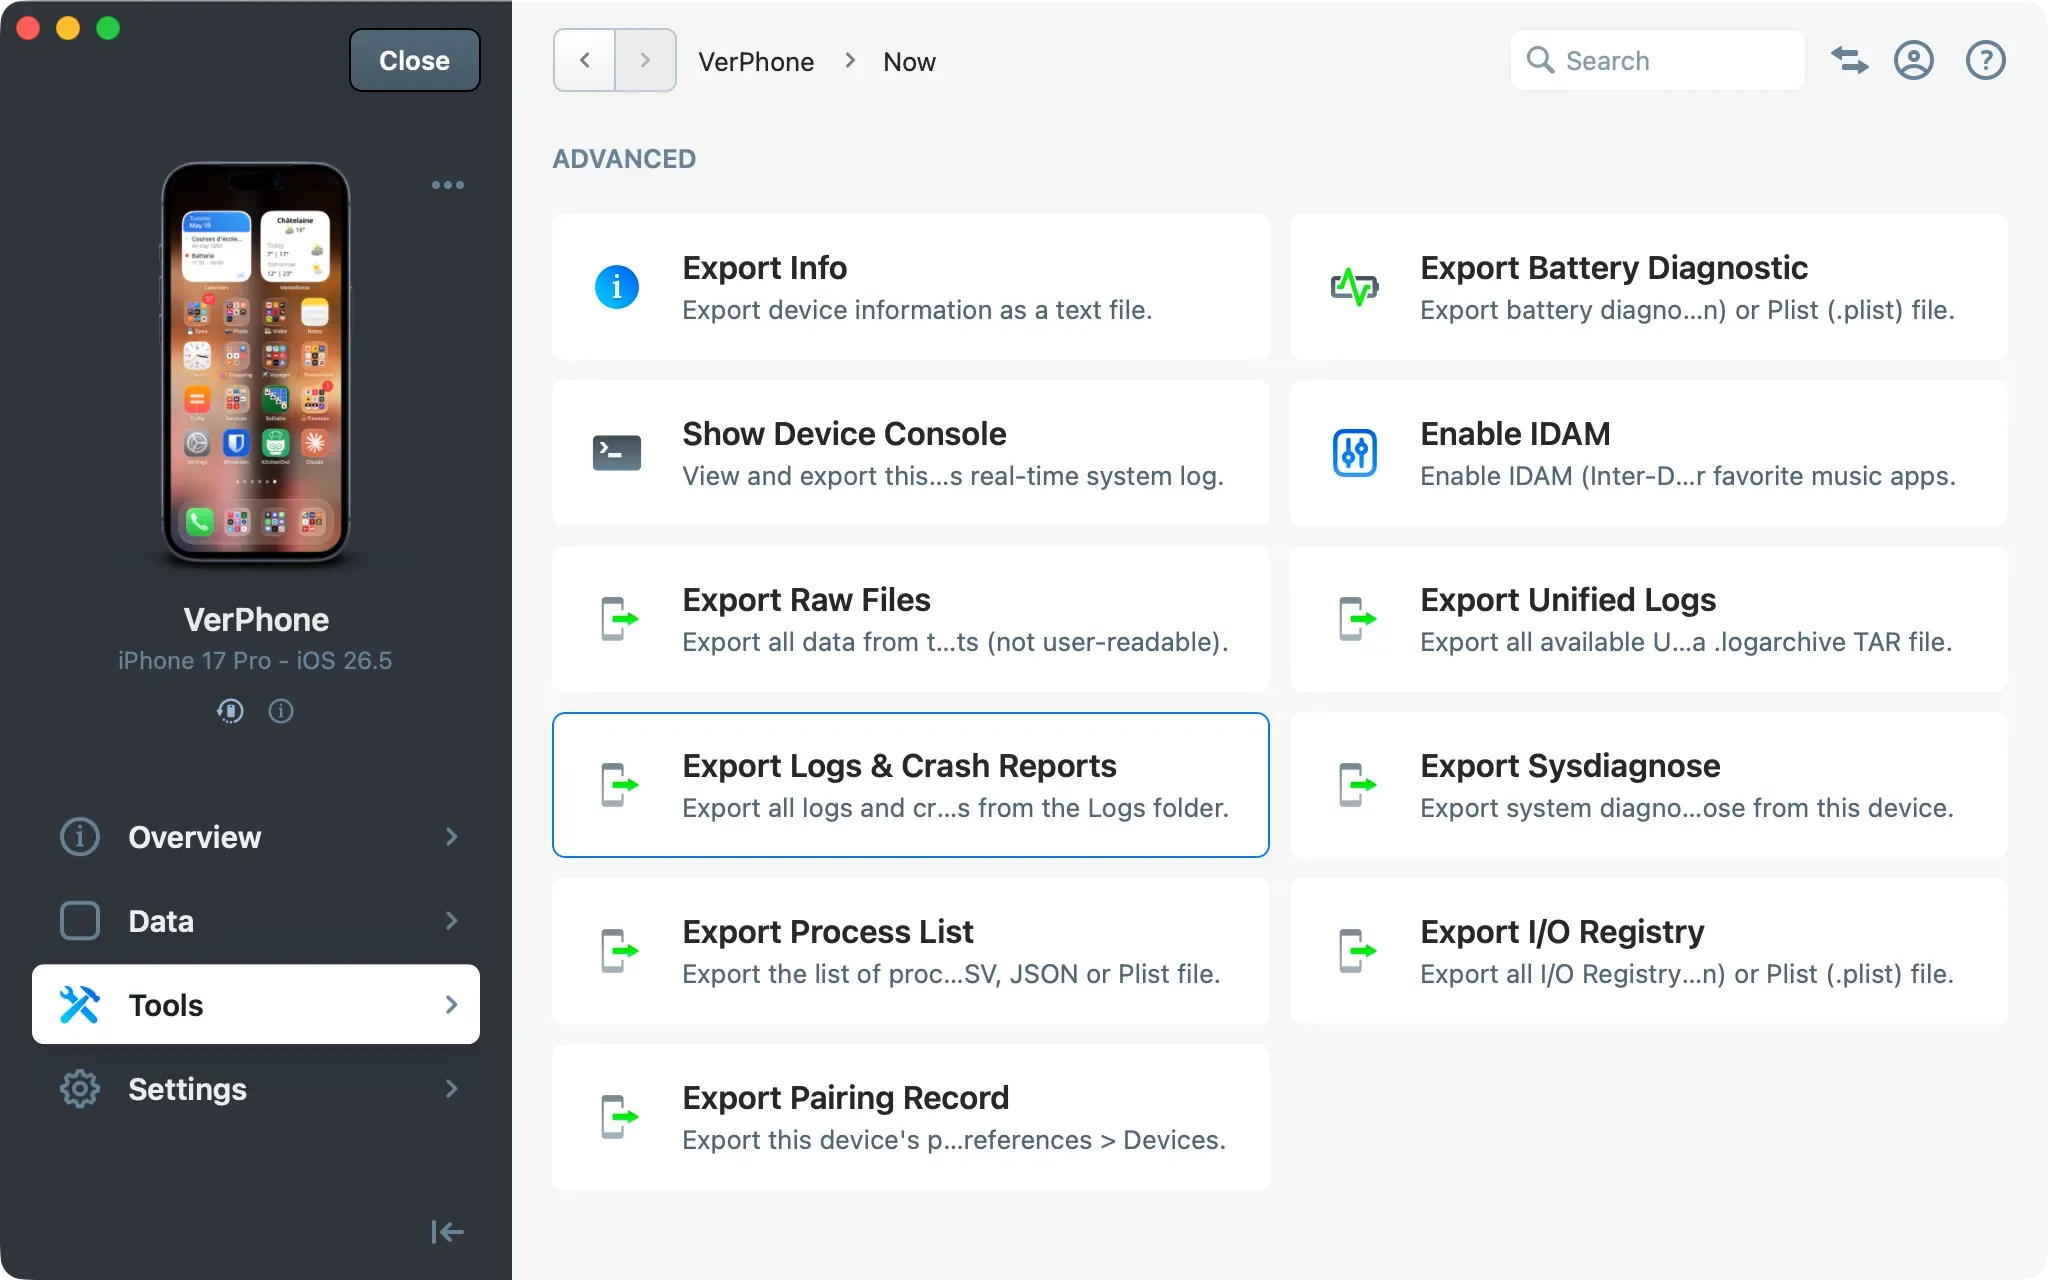
Task: Click the Export Battery Diagnostic battery icon
Action: [x=1355, y=288]
